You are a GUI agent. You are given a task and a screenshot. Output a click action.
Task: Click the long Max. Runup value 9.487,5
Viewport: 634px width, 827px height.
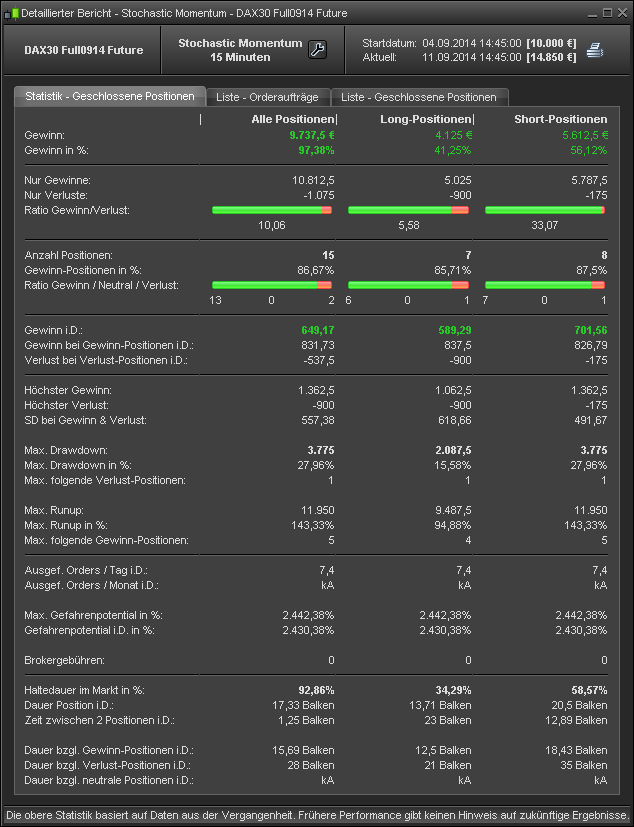click(453, 510)
